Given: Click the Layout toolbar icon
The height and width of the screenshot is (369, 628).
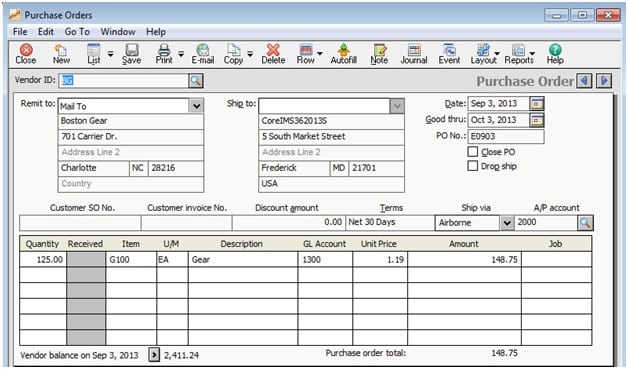Looking at the screenshot, I should coord(483,54).
